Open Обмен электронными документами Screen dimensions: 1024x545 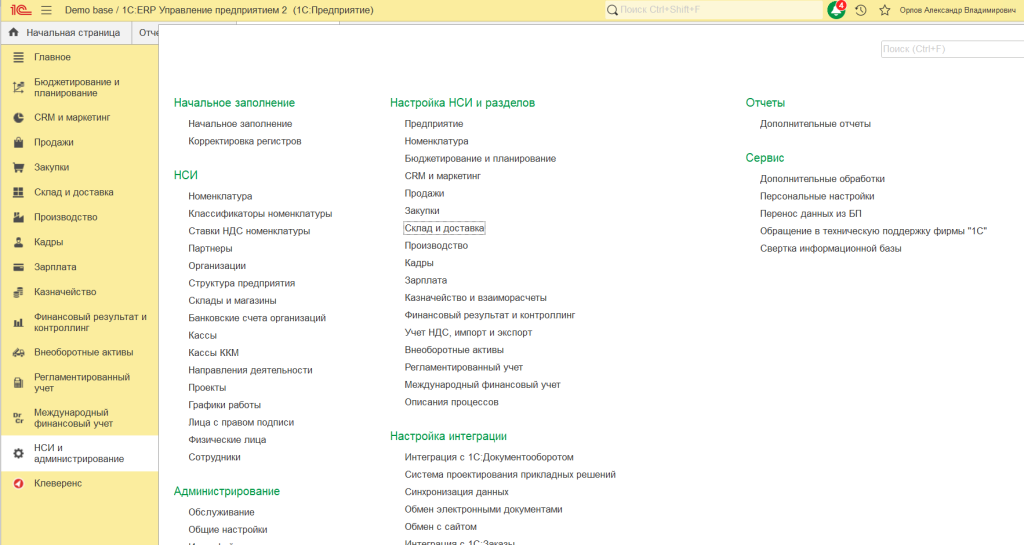[483, 509]
